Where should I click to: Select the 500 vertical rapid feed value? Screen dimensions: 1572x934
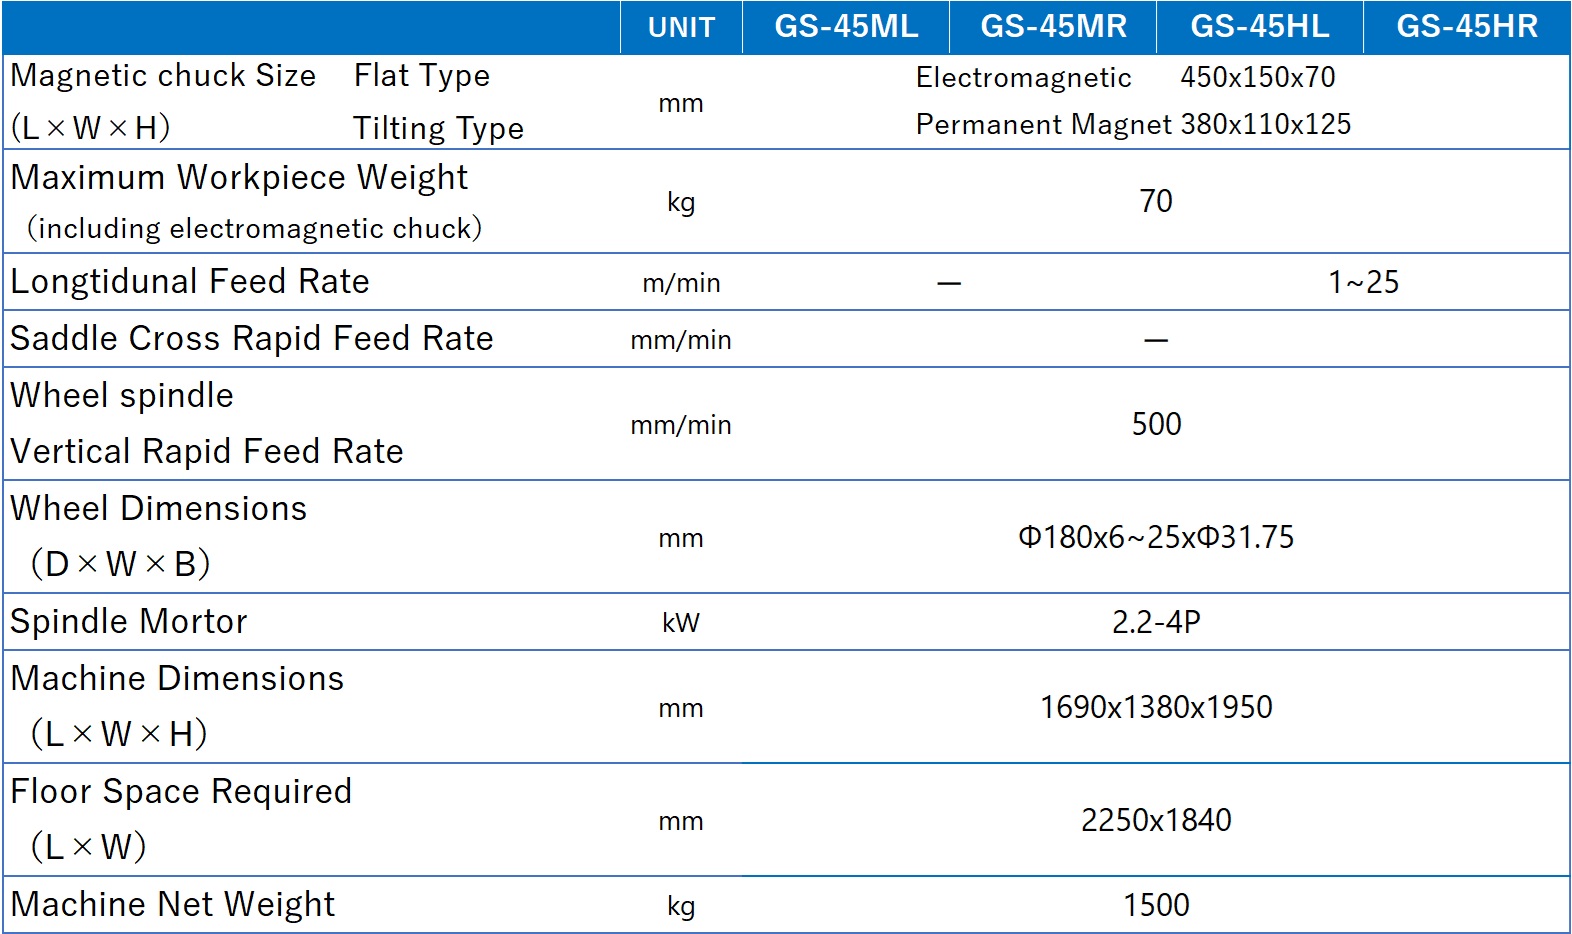[x=1156, y=424]
